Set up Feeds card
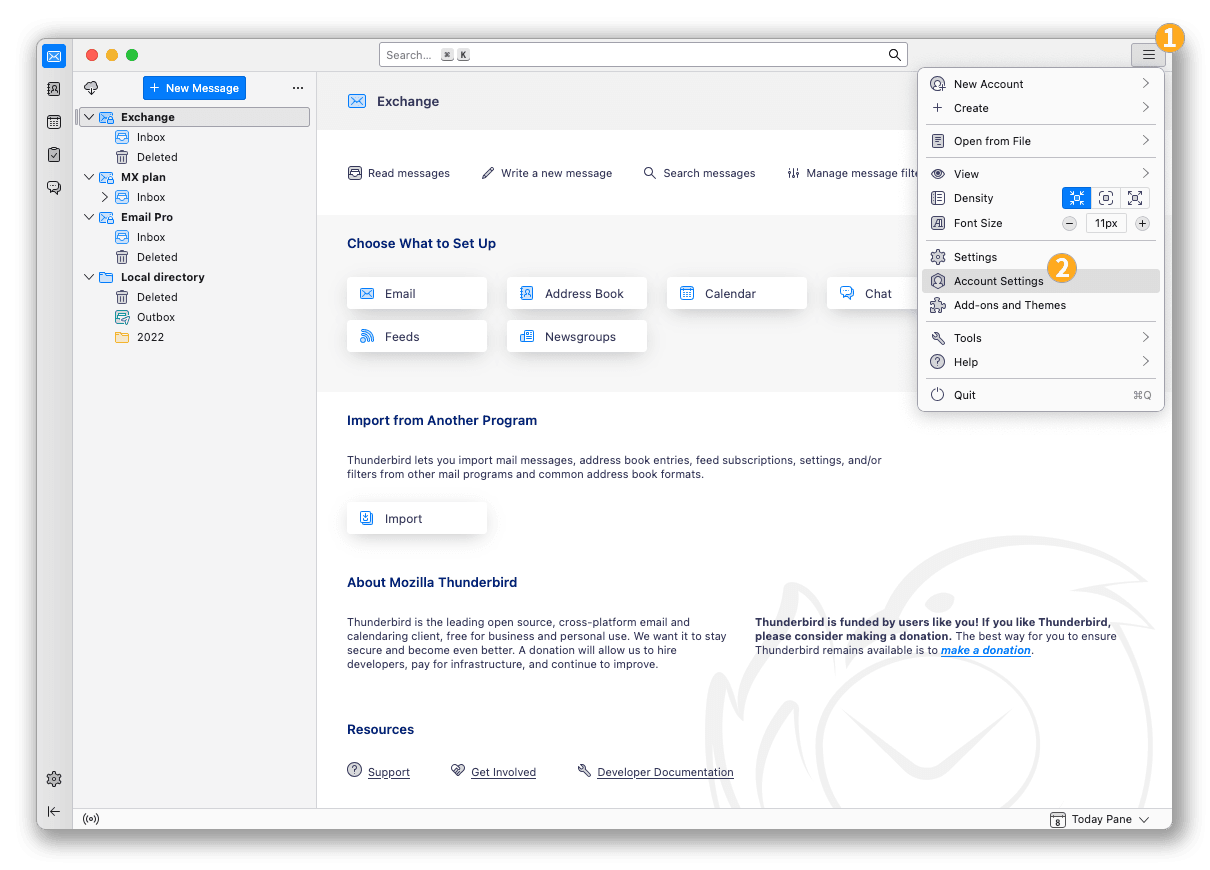 [x=417, y=336]
